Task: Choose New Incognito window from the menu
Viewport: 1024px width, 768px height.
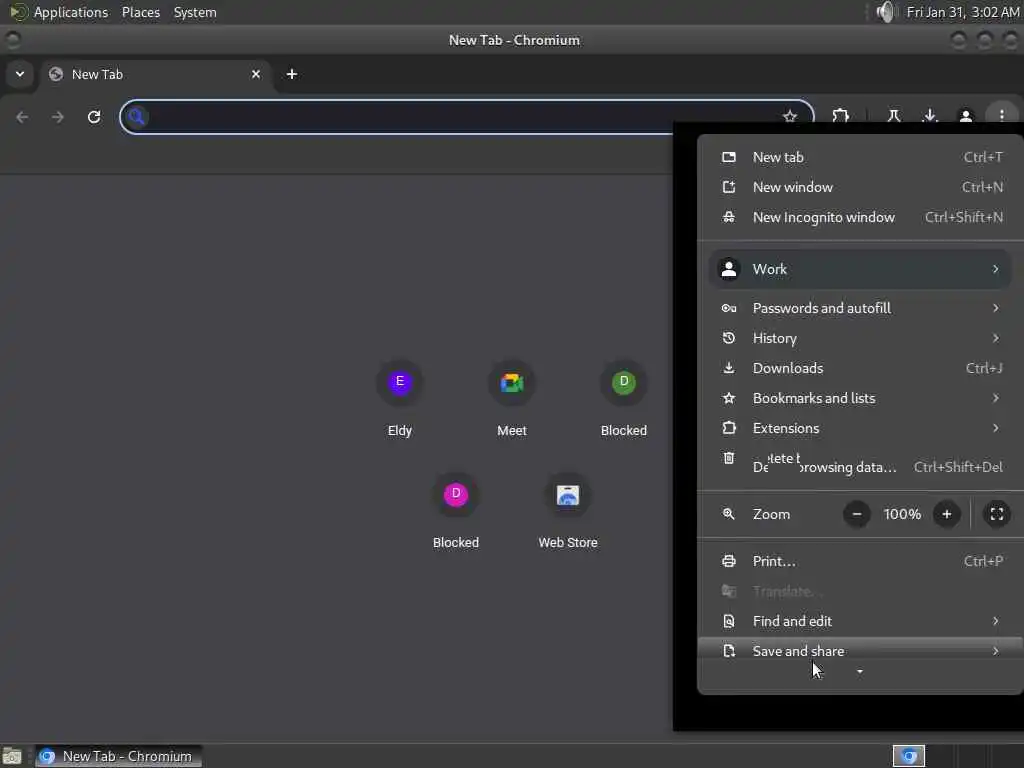Action: tap(859, 217)
